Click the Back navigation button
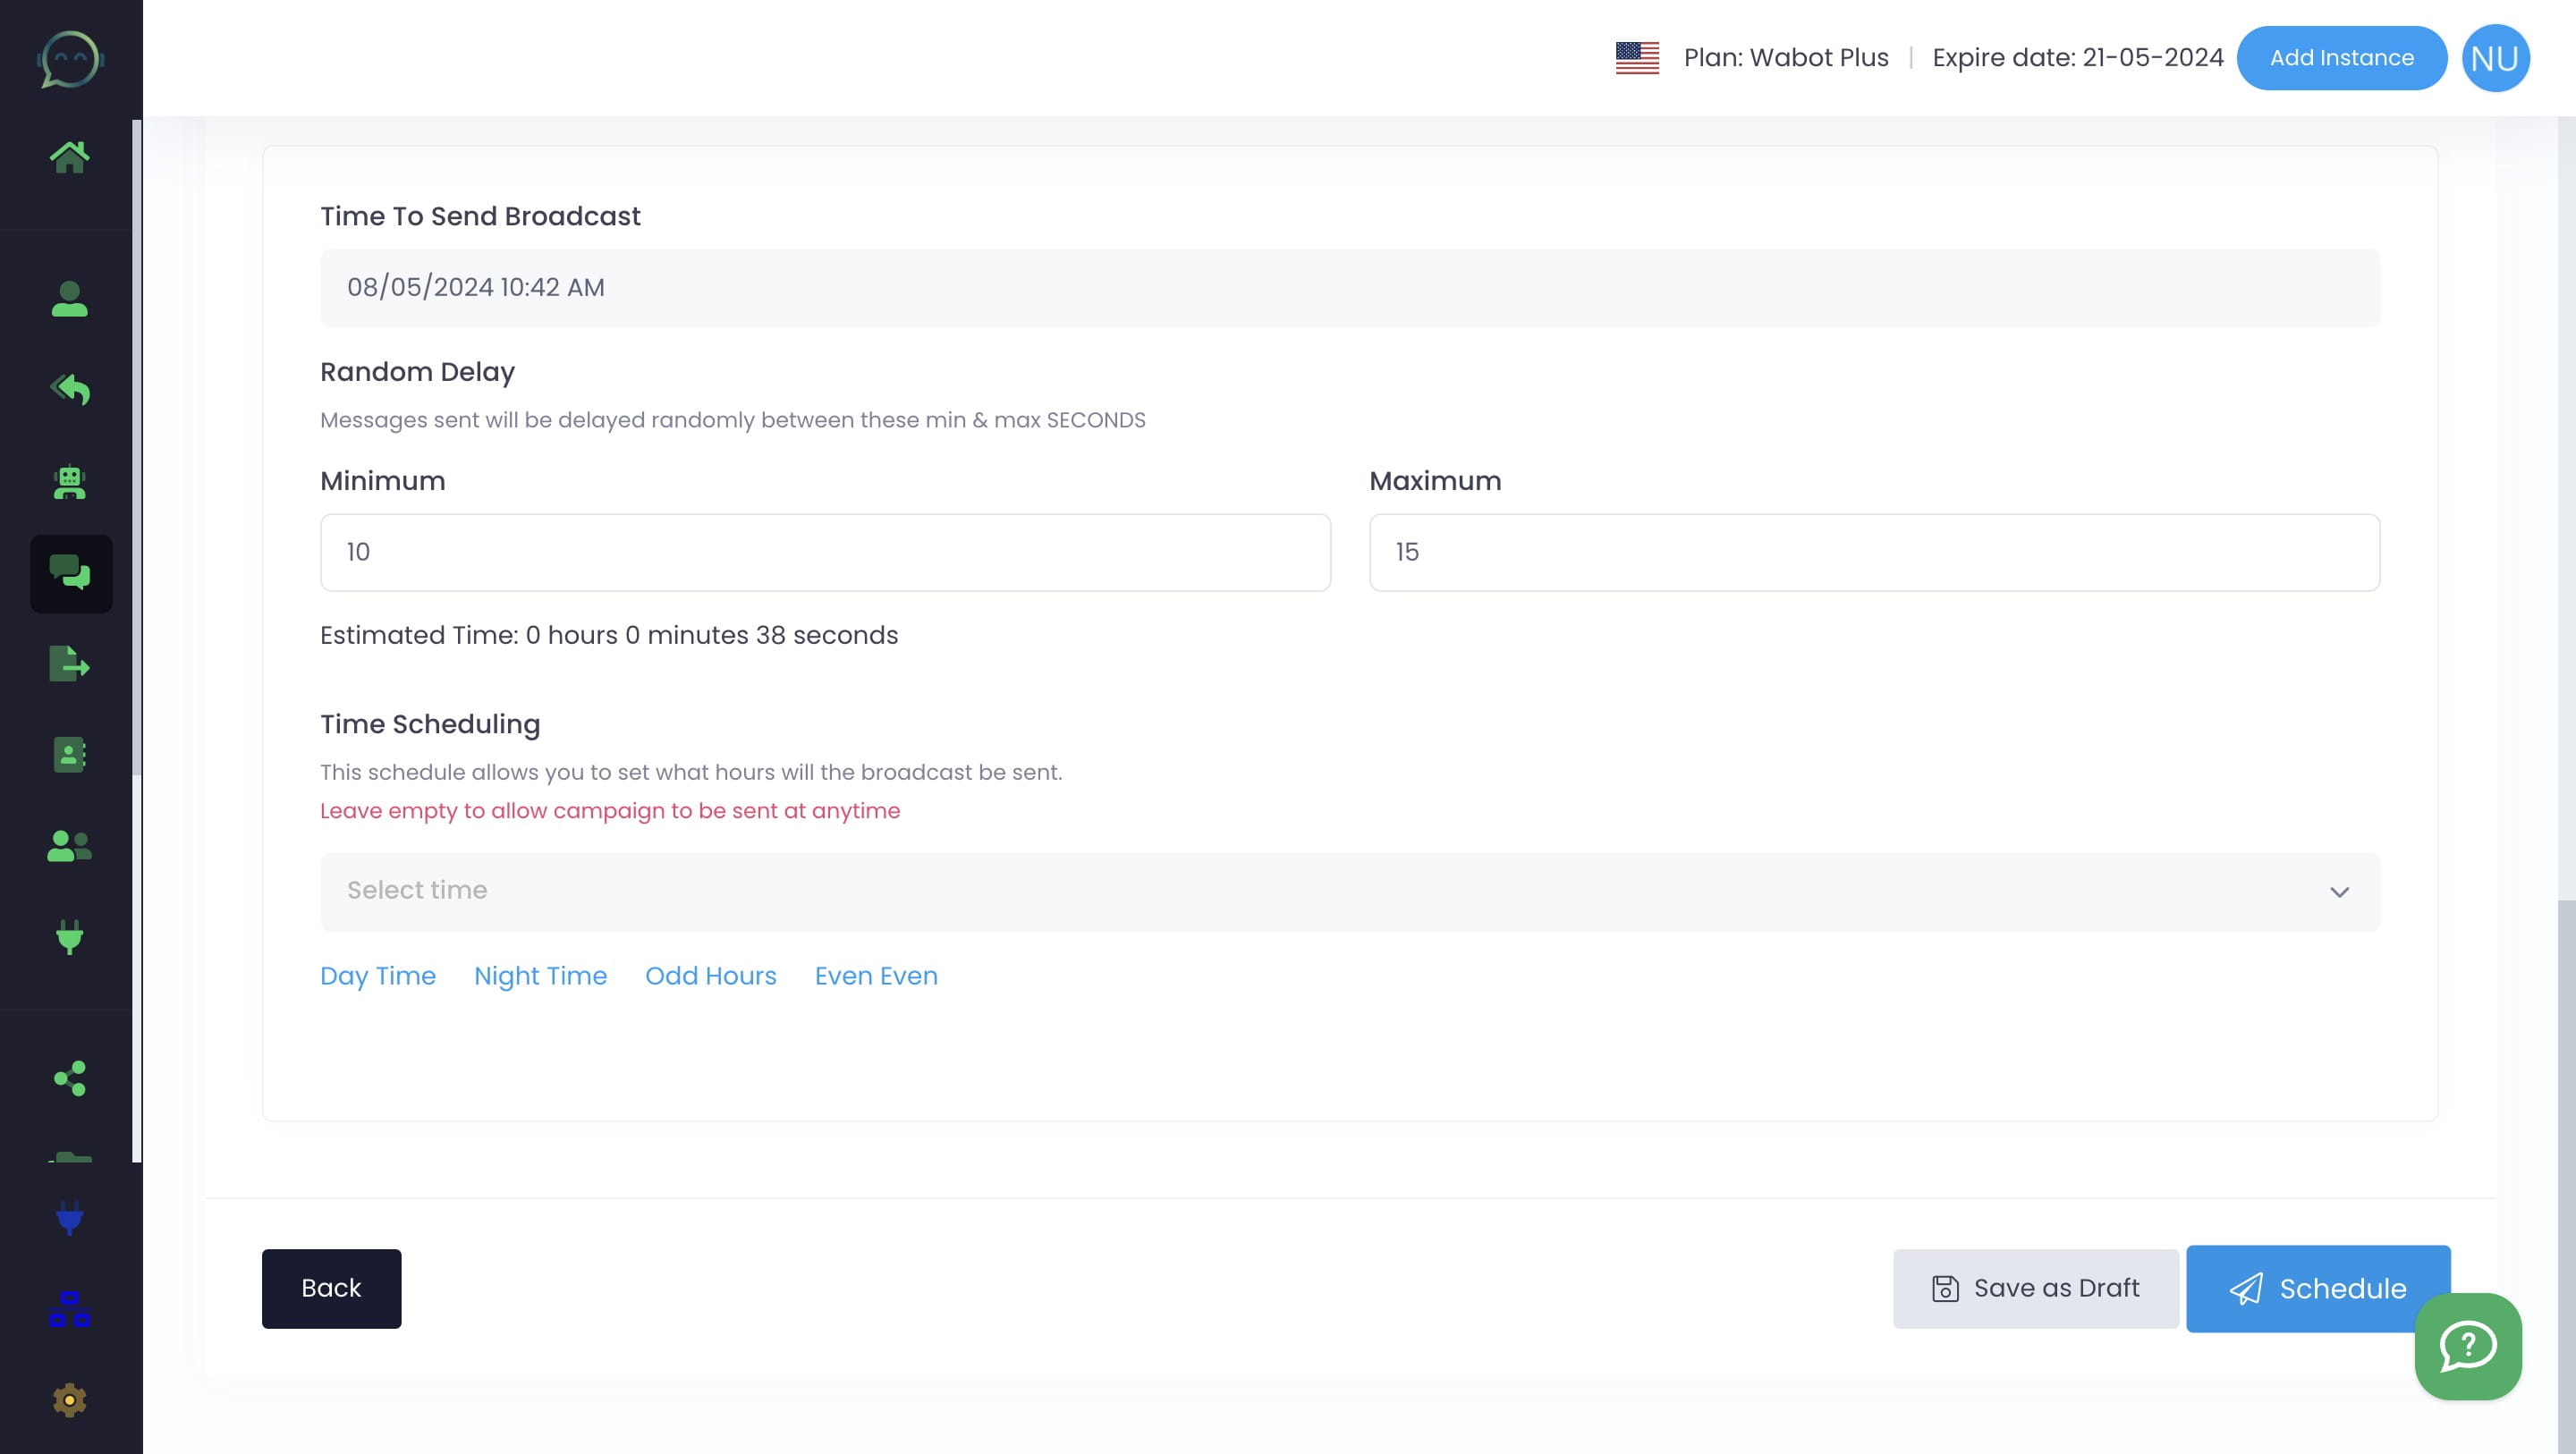2576x1454 pixels. pyautogui.click(x=331, y=1288)
